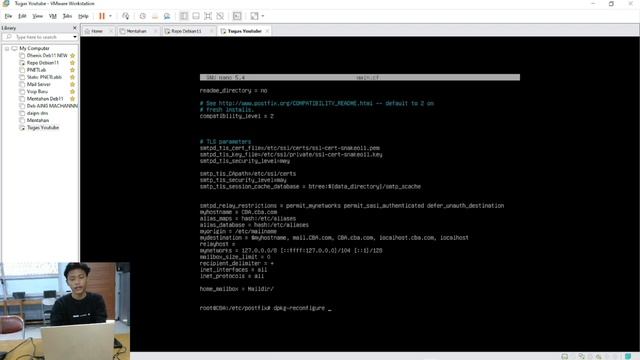Enter full screen mode icon
This screenshot has height=360, width=640.
click(x=208, y=16)
